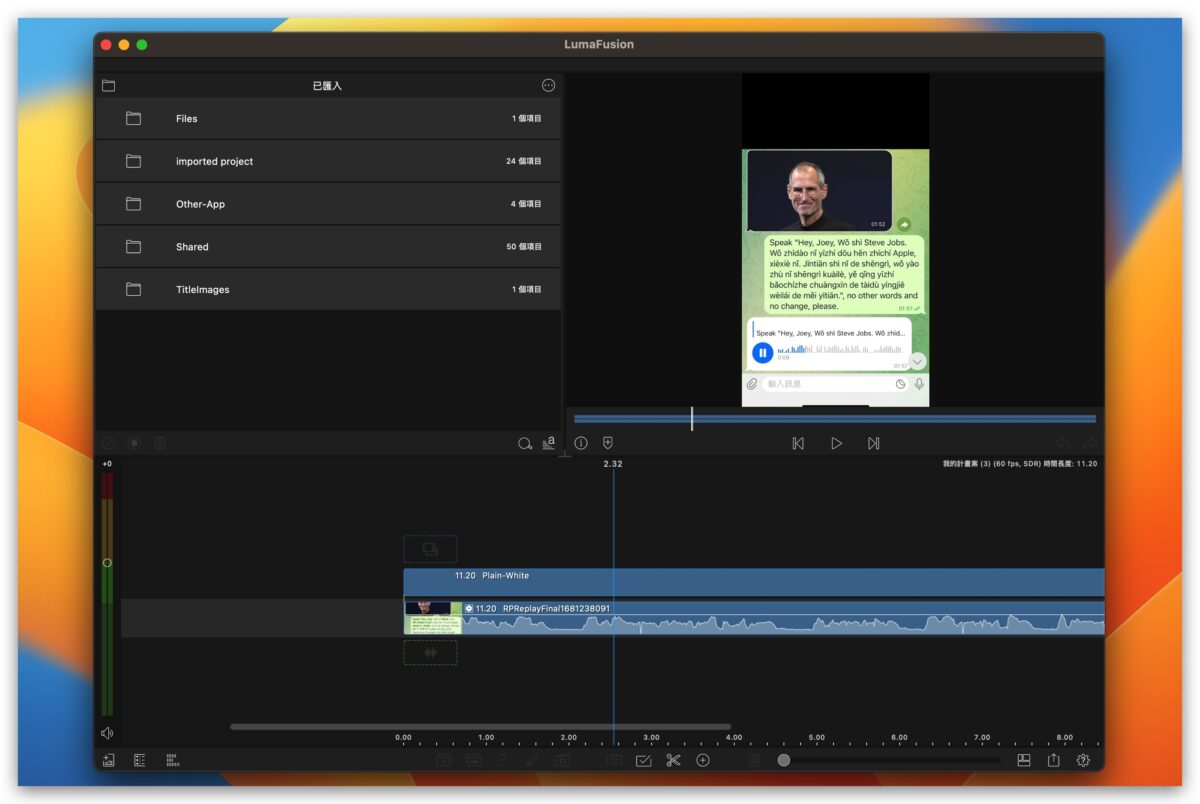Screen dimensions: 1200x804
Task: Click the keyframe icon on RPReplayFinal clip
Action: pyautogui.click(x=469, y=608)
